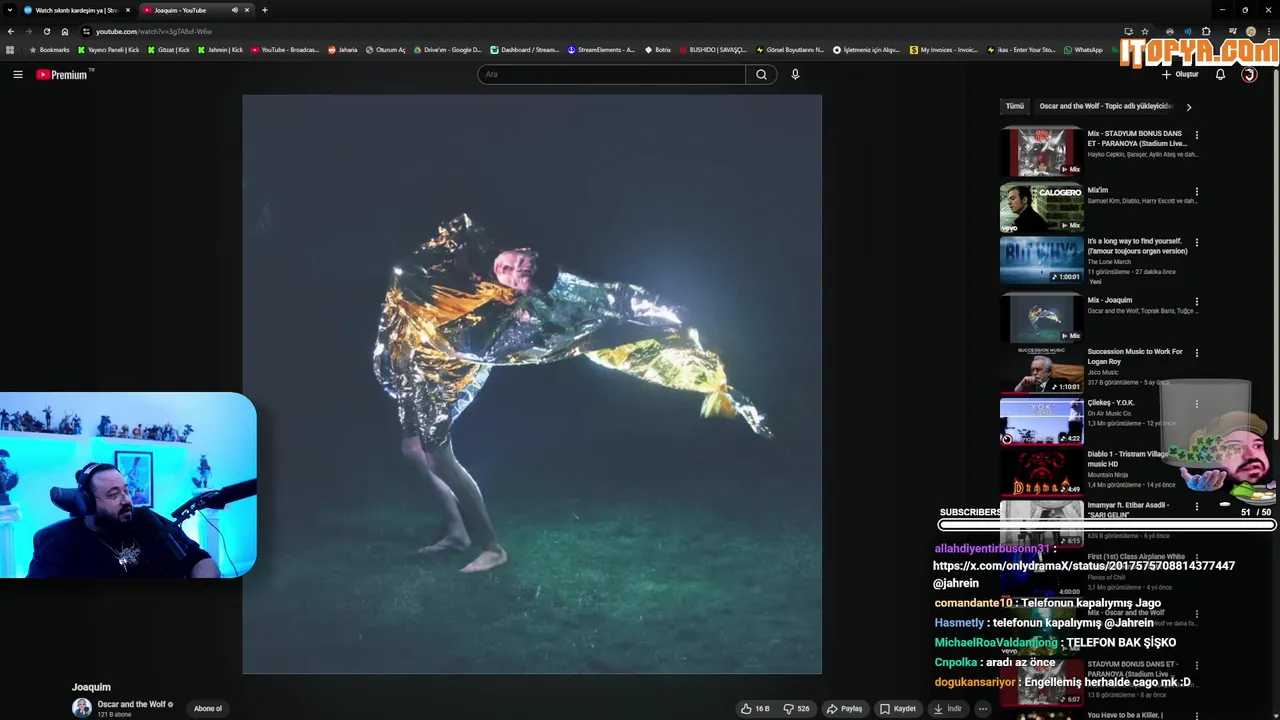Close the Joaquim - YouTube tab

click(247, 10)
